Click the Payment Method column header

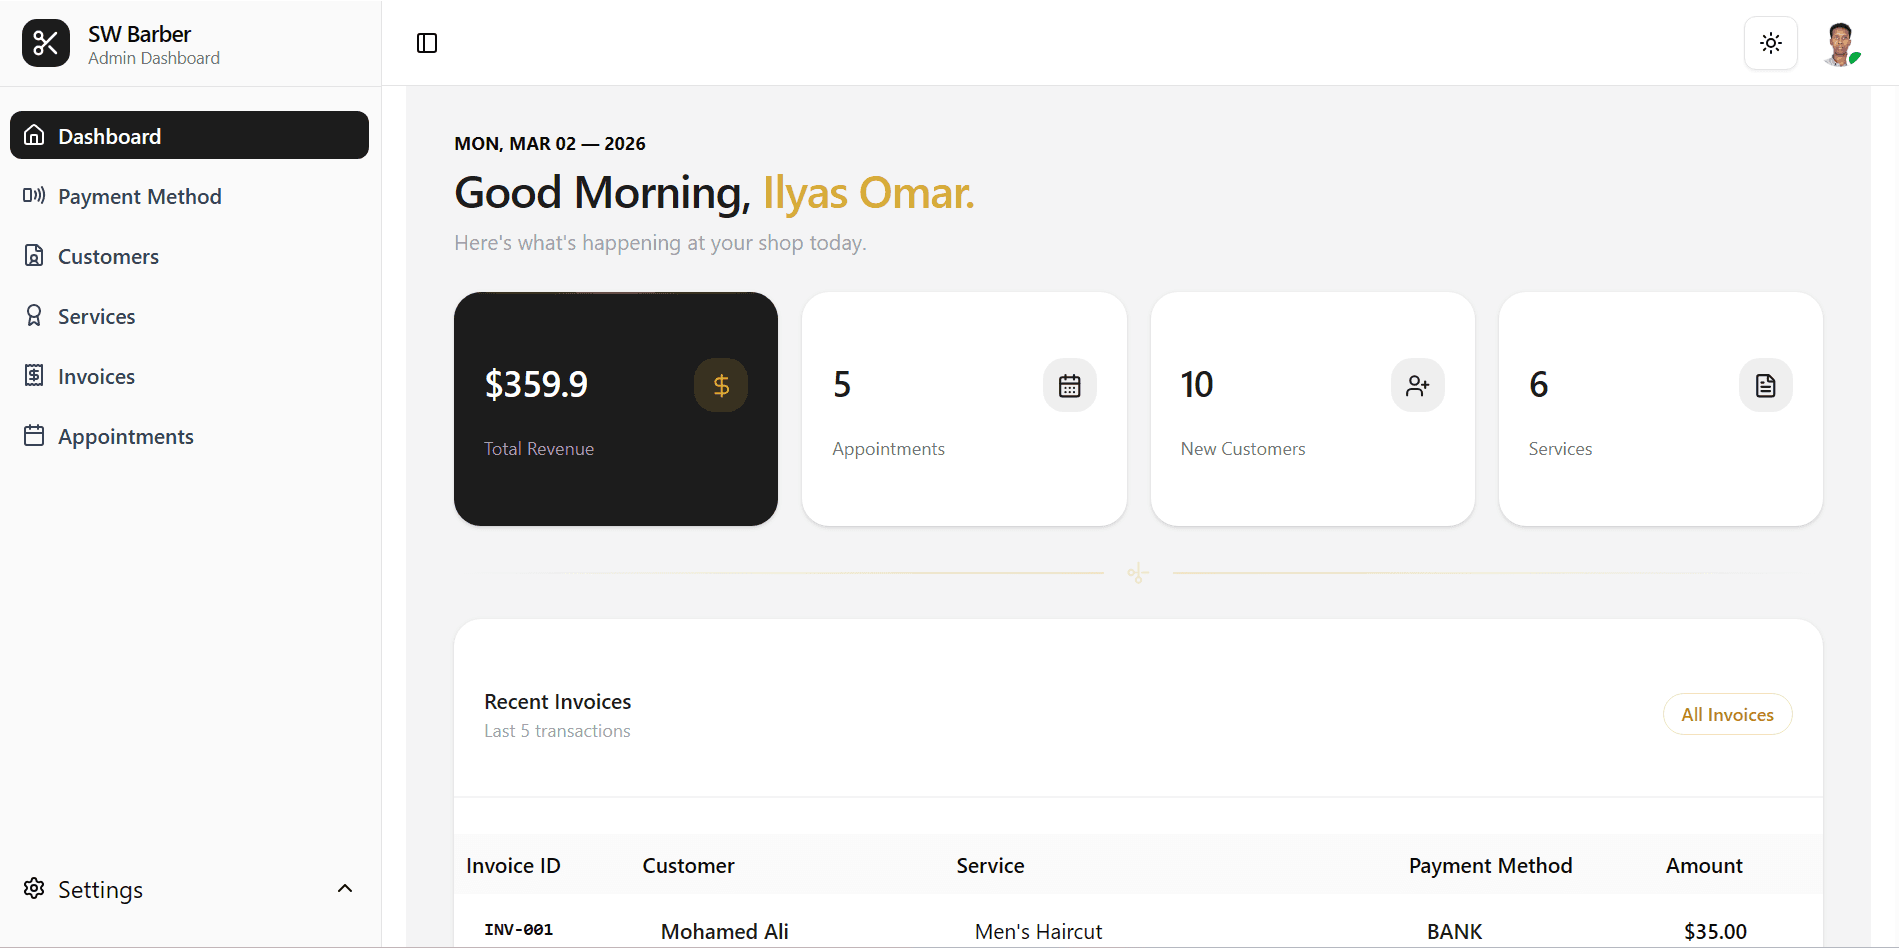[1490, 866]
